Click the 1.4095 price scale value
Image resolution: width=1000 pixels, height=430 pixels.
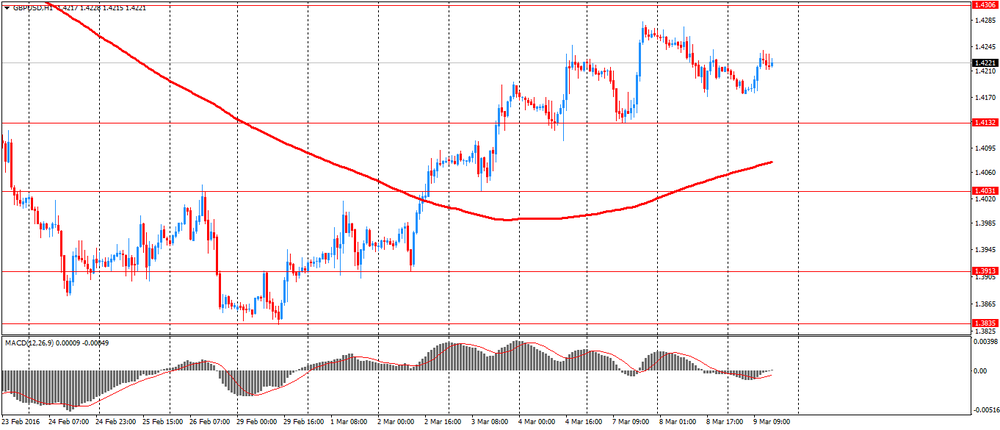tap(986, 149)
